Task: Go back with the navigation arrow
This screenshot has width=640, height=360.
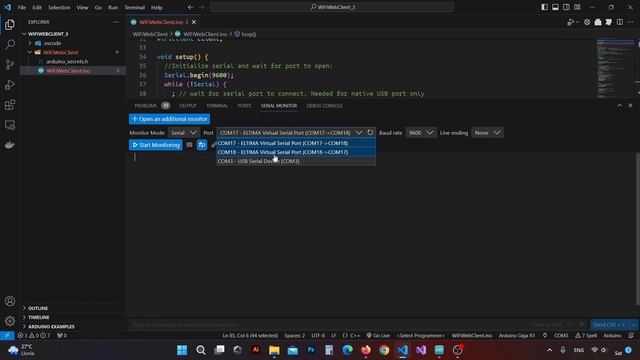Action: 190,7
